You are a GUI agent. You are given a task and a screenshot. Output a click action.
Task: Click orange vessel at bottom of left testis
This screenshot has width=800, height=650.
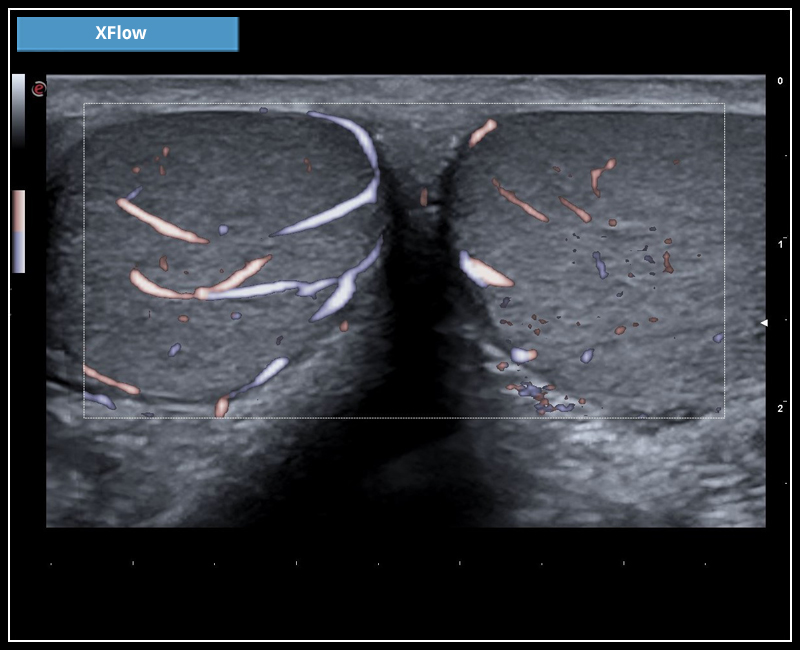coord(222,406)
